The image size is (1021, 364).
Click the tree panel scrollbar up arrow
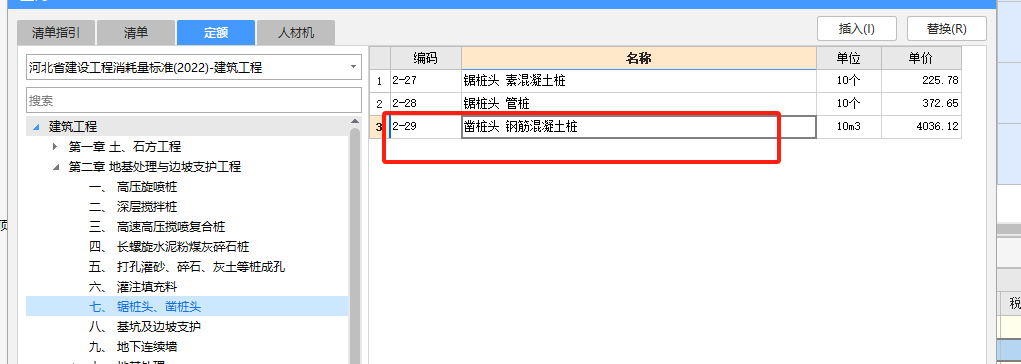click(355, 122)
